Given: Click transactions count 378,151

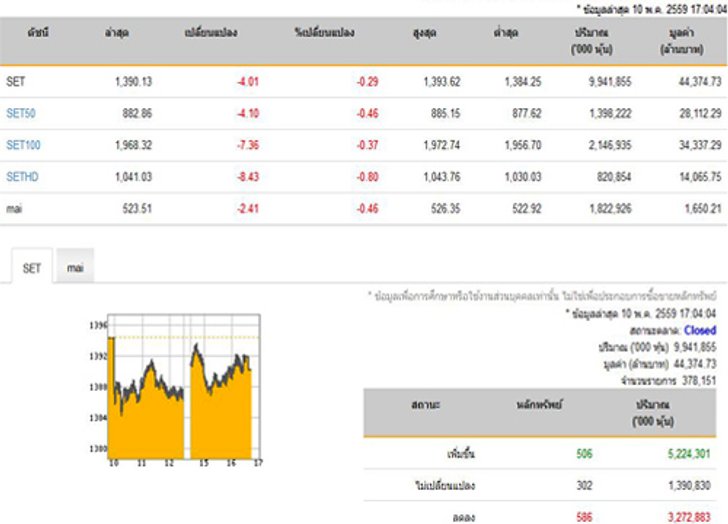Looking at the screenshot, I should tap(699, 381).
